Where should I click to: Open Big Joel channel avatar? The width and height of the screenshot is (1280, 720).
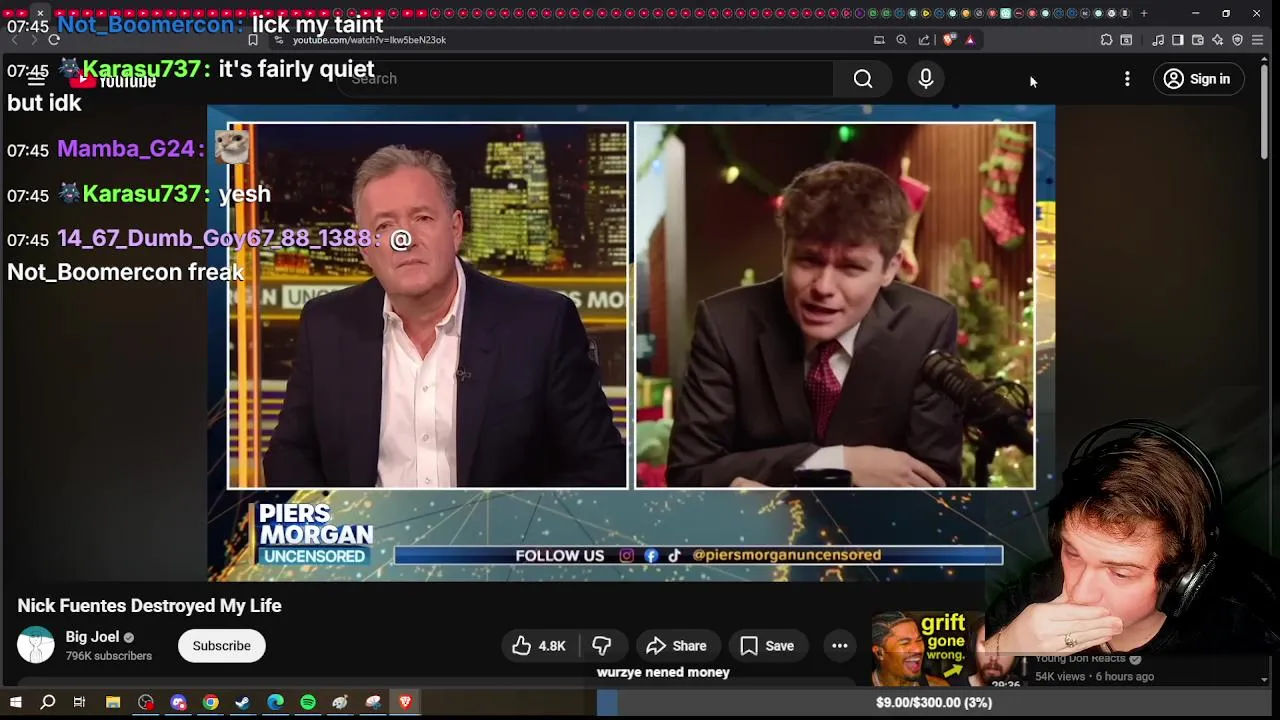pos(36,645)
